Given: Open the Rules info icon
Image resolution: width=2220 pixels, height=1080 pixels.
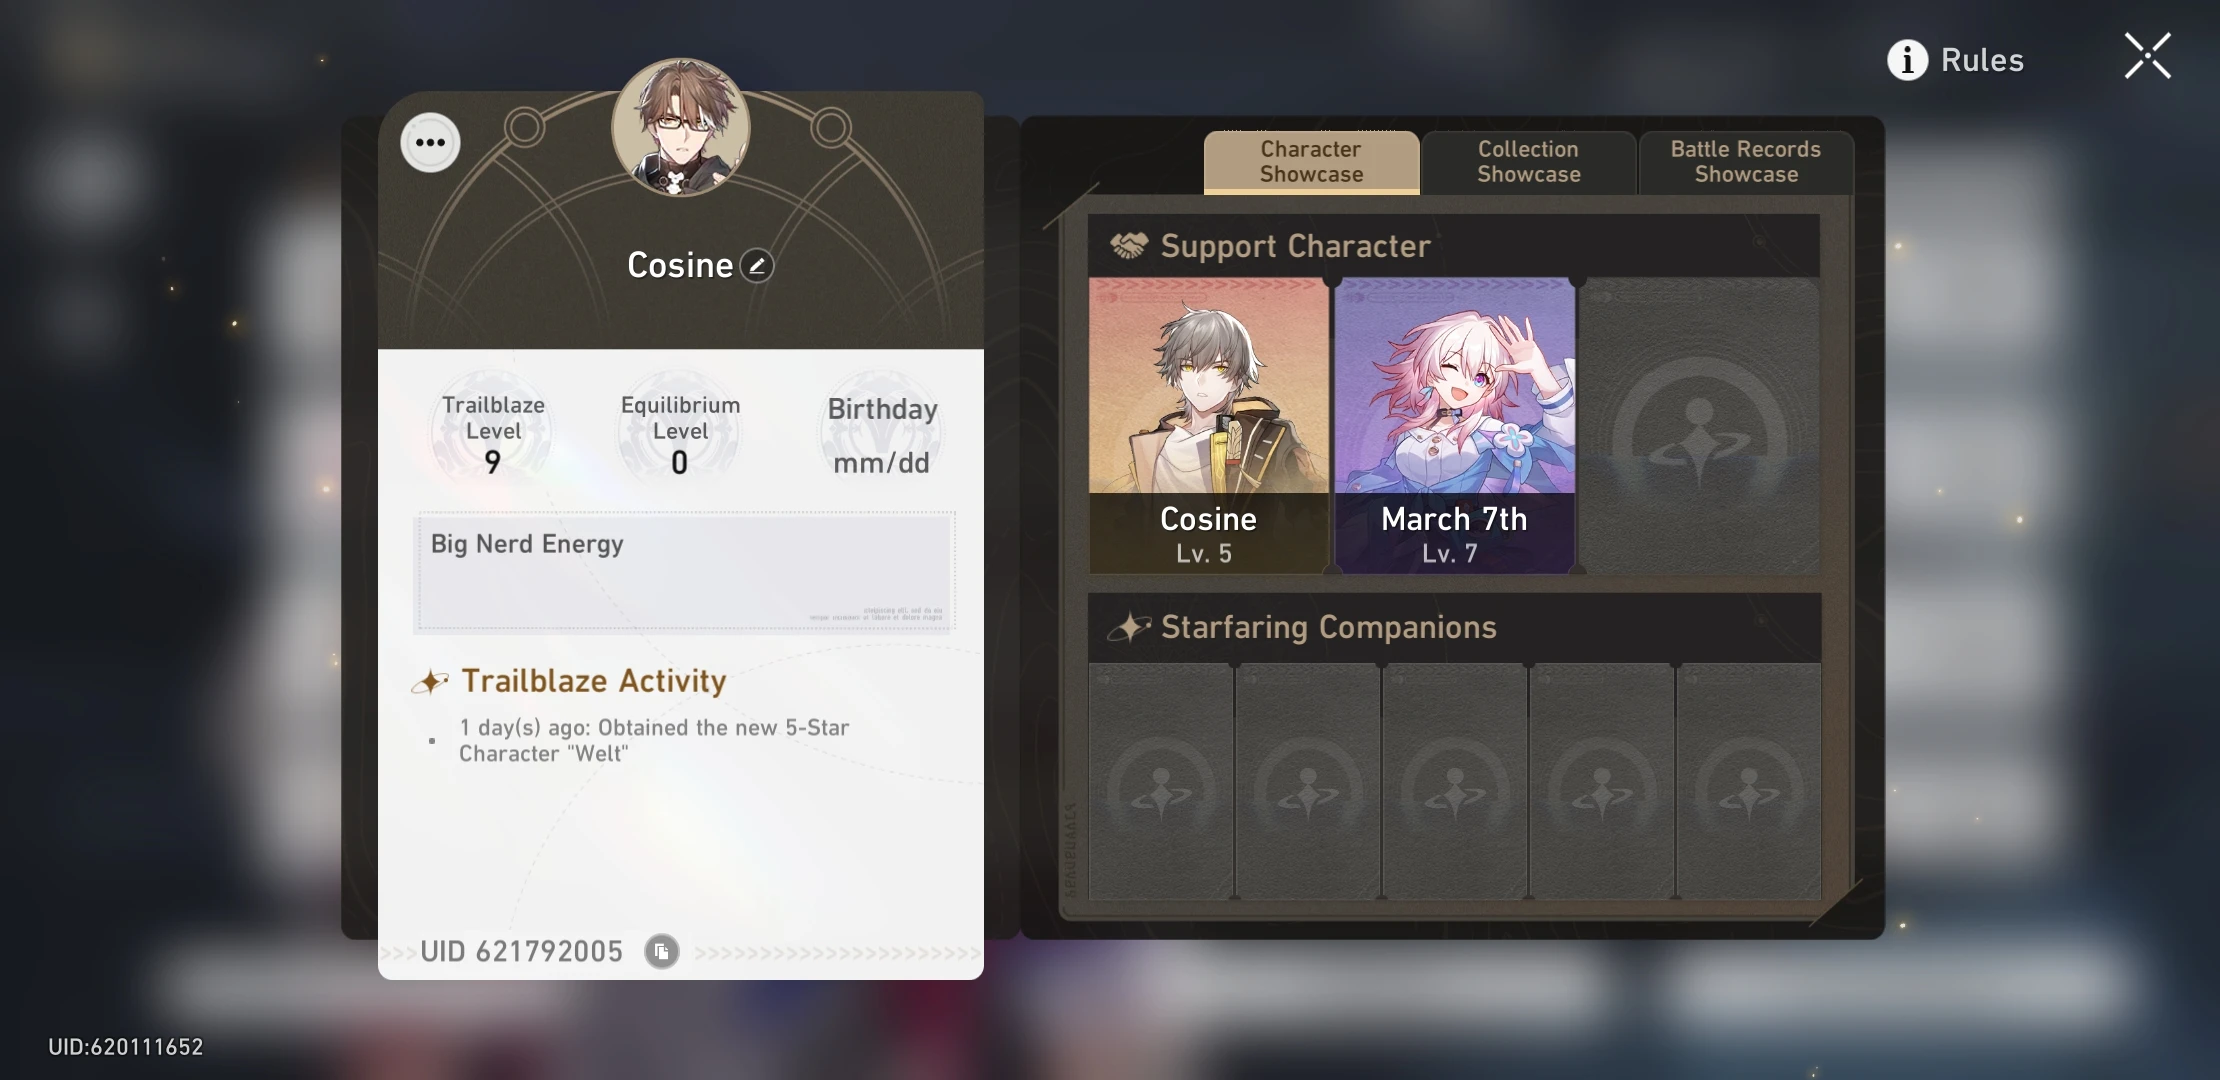Looking at the screenshot, I should (1907, 60).
